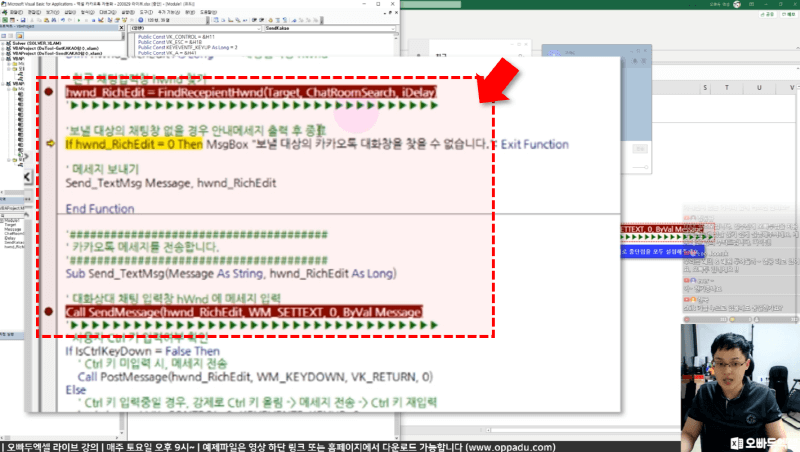Open Object Browser via toolbar icon
This screenshot has height=452, width=800.
pyautogui.click(x=124, y=20)
